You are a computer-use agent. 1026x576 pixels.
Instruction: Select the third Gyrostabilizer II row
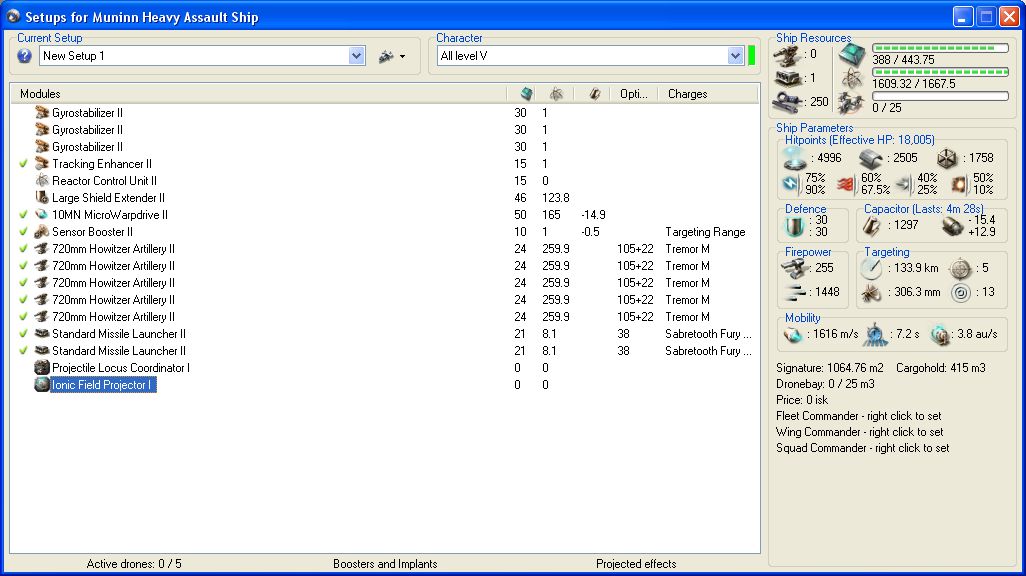tap(385, 147)
